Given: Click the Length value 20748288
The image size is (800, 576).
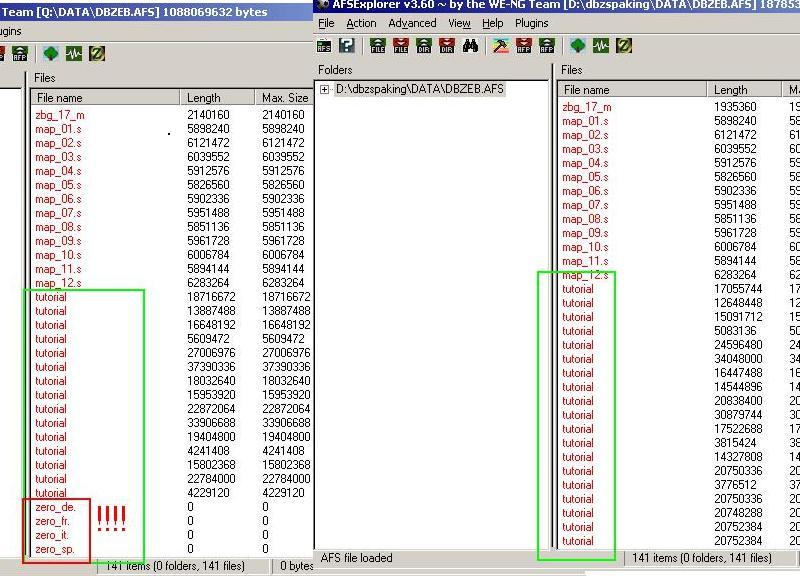Looking at the screenshot, I should pos(738,513).
